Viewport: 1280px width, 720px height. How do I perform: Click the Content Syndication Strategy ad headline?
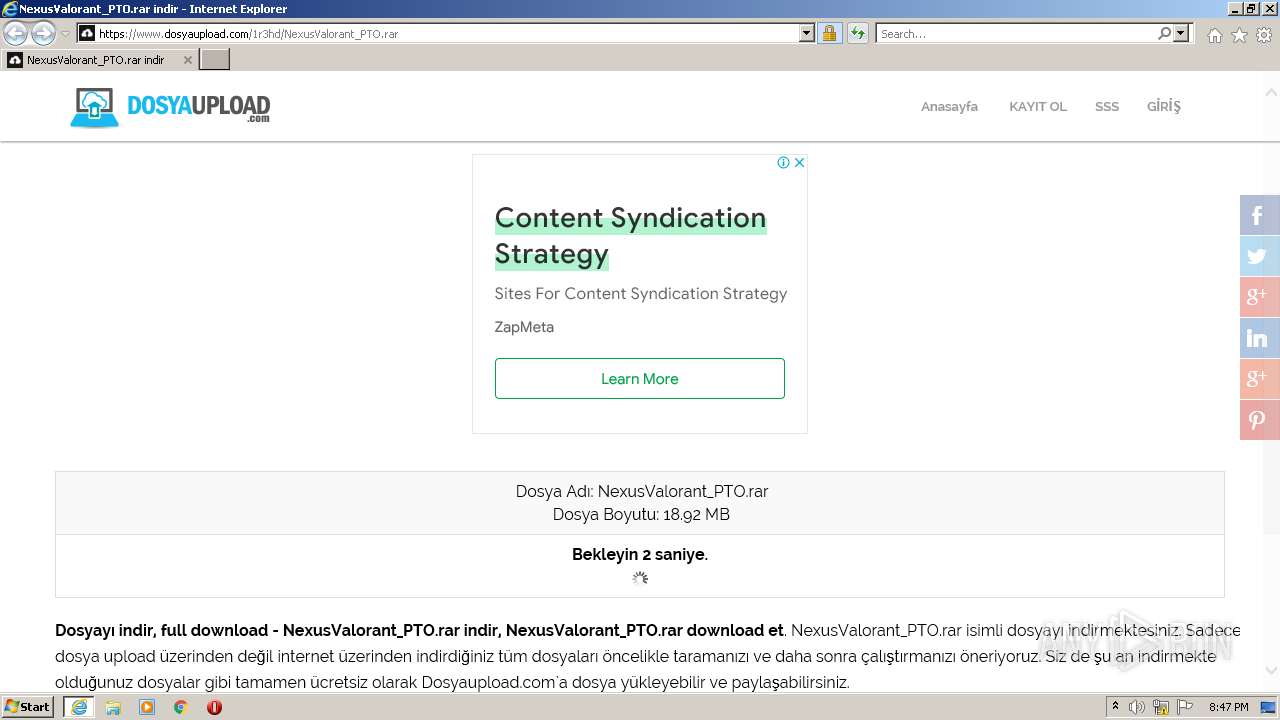click(x=630, y=236)
